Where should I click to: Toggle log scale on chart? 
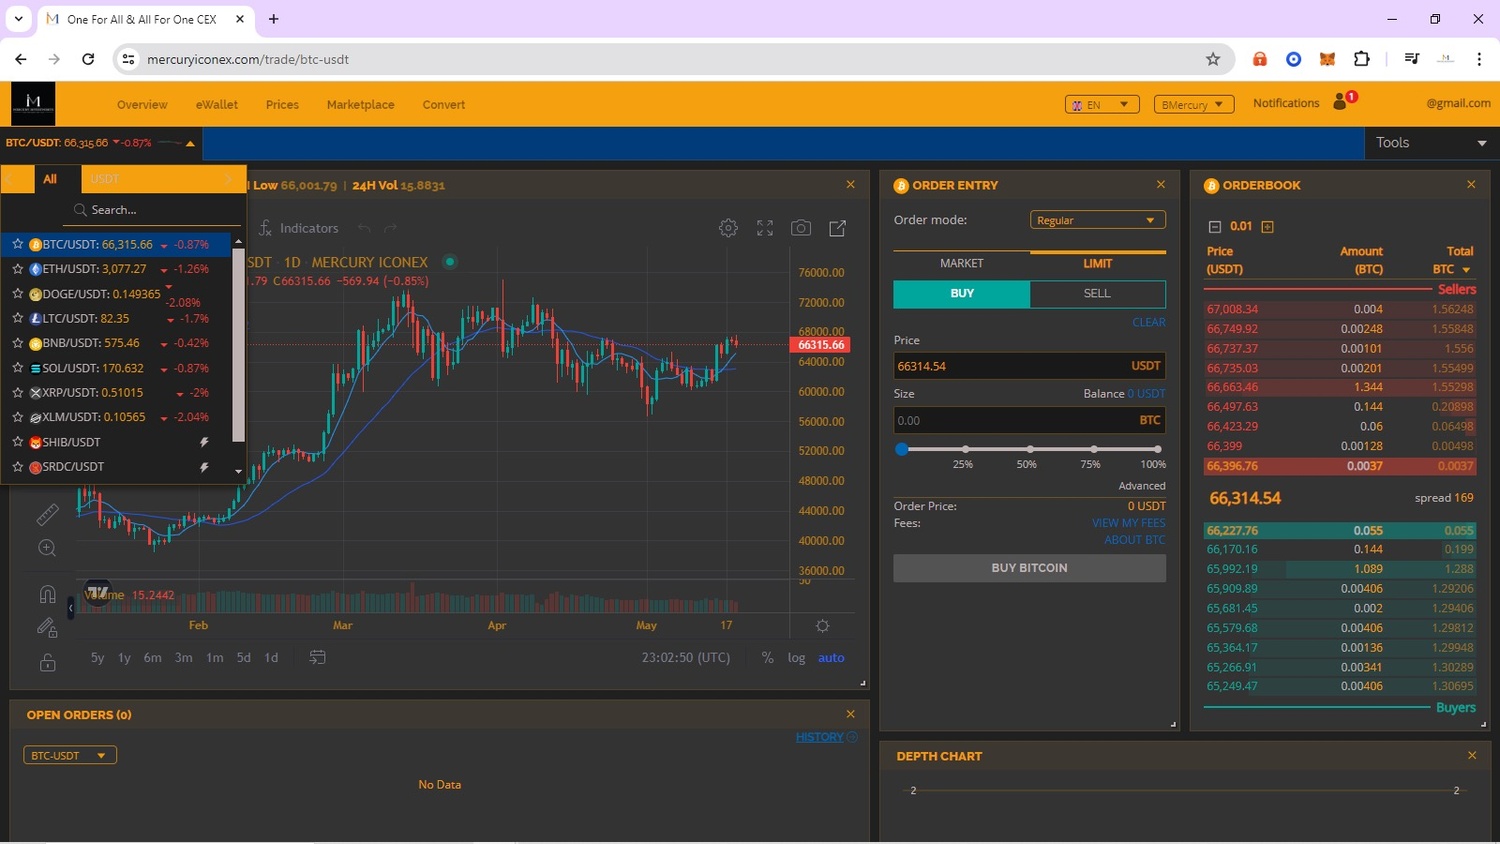pos(796,657)
